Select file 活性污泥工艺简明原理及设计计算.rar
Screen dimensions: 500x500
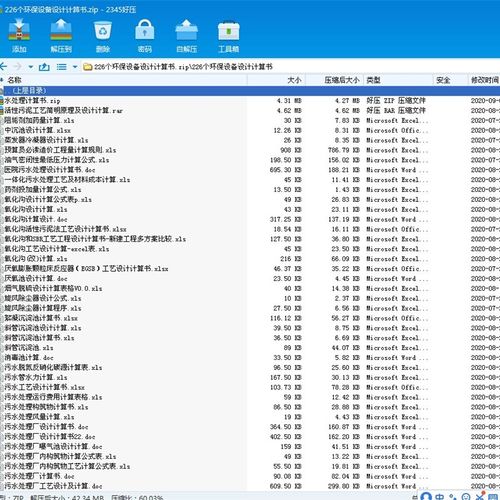point(64,110)
